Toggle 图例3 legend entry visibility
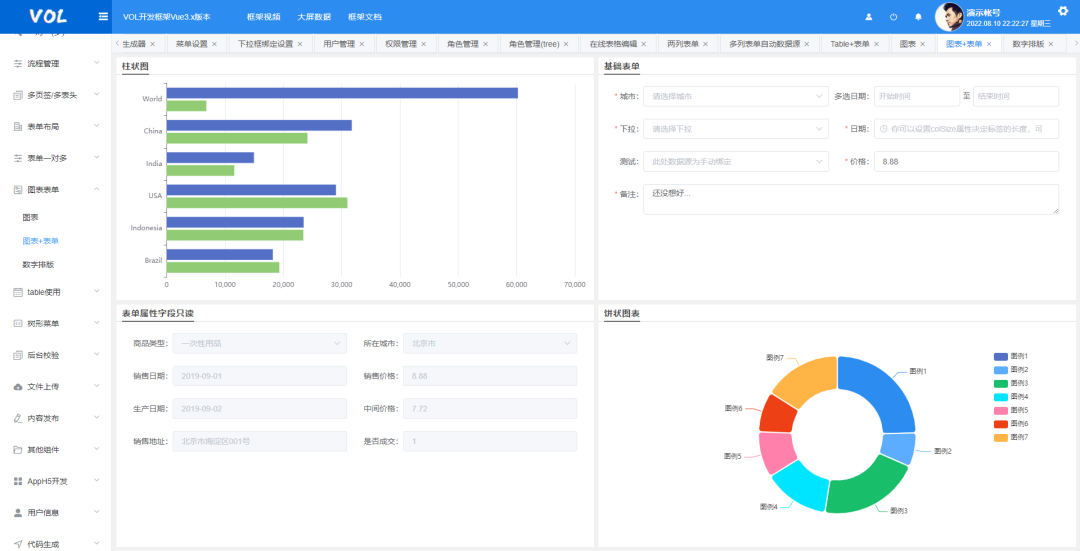Viewport: 1080px width, 551px height. [x=1010, y=383]
